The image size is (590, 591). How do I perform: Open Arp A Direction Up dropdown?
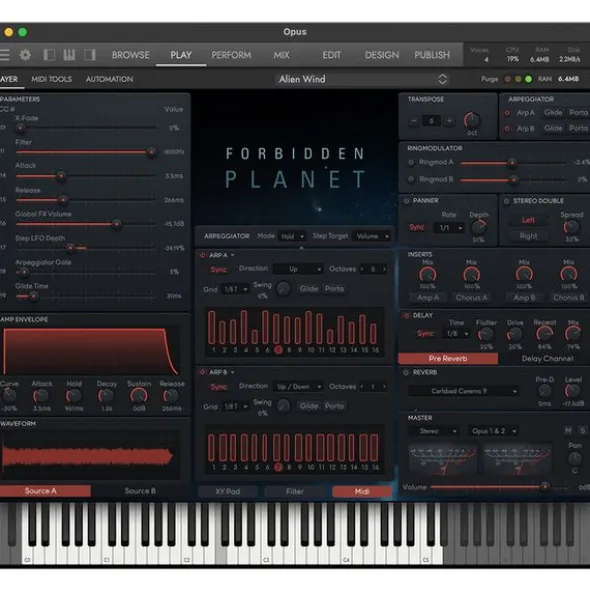[x=298, y=269]
